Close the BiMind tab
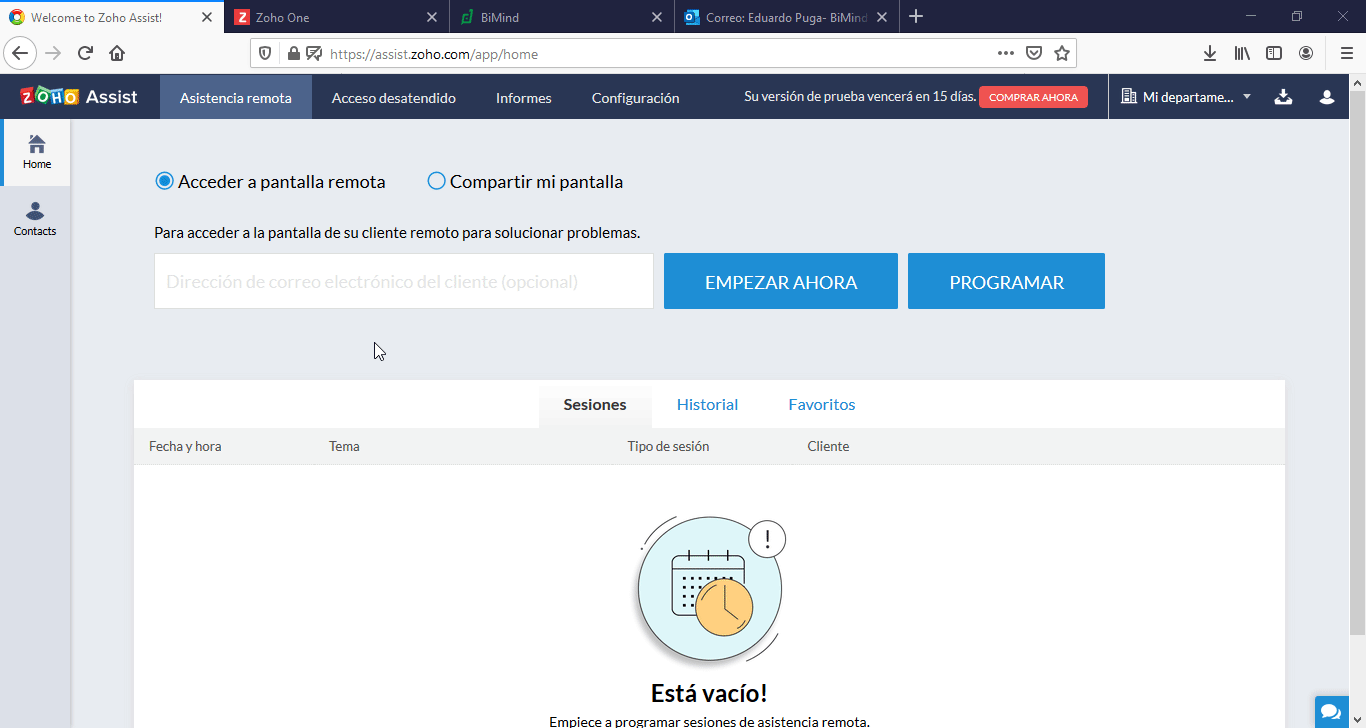The width and height of the screenshot is (1366, 728). click(x=657, y=17)
